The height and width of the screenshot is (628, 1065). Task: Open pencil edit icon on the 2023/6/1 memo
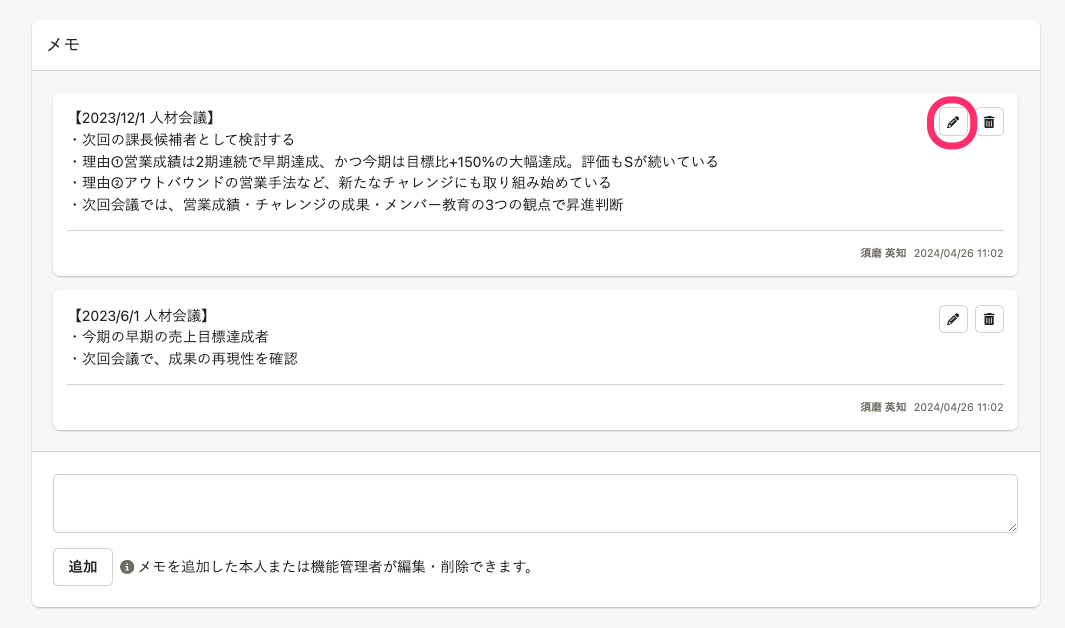pyautogui.click(x=953, y=319)
